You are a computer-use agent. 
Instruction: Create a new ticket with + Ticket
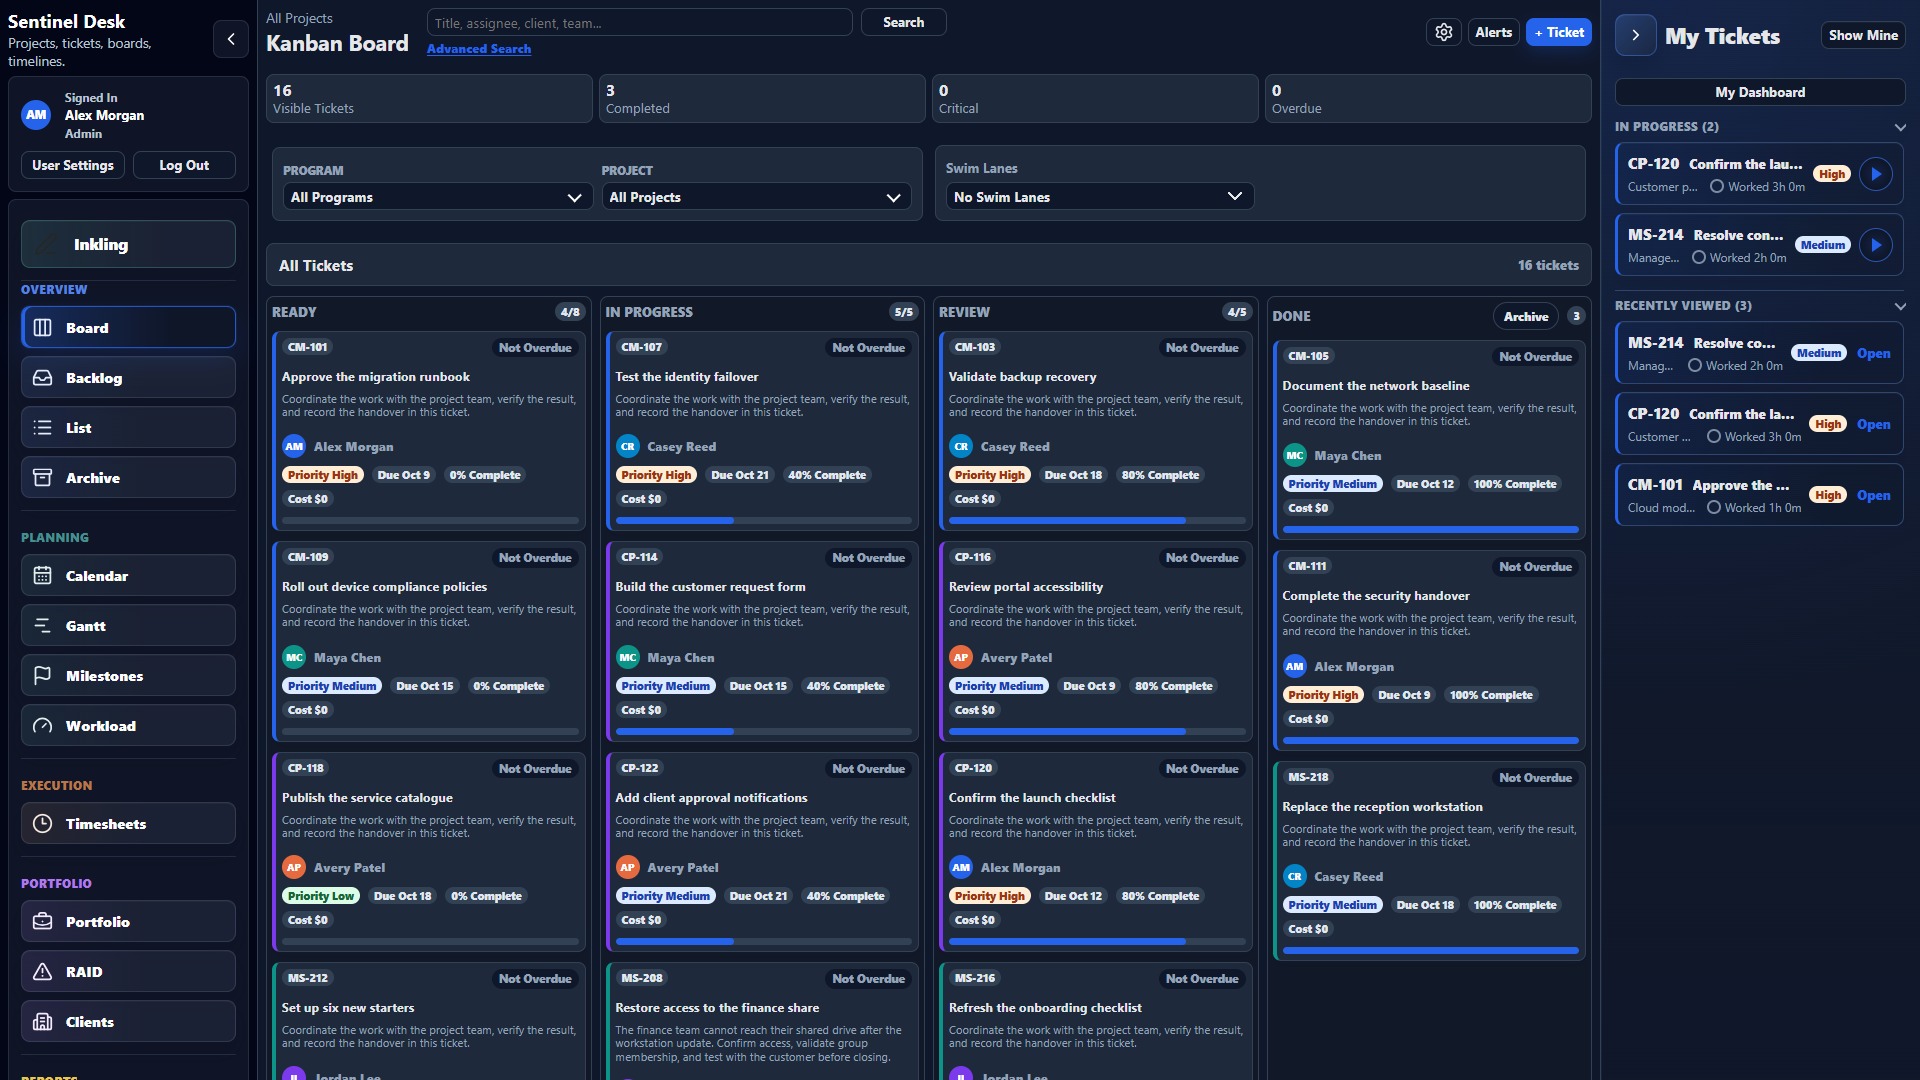point(1559,32)
